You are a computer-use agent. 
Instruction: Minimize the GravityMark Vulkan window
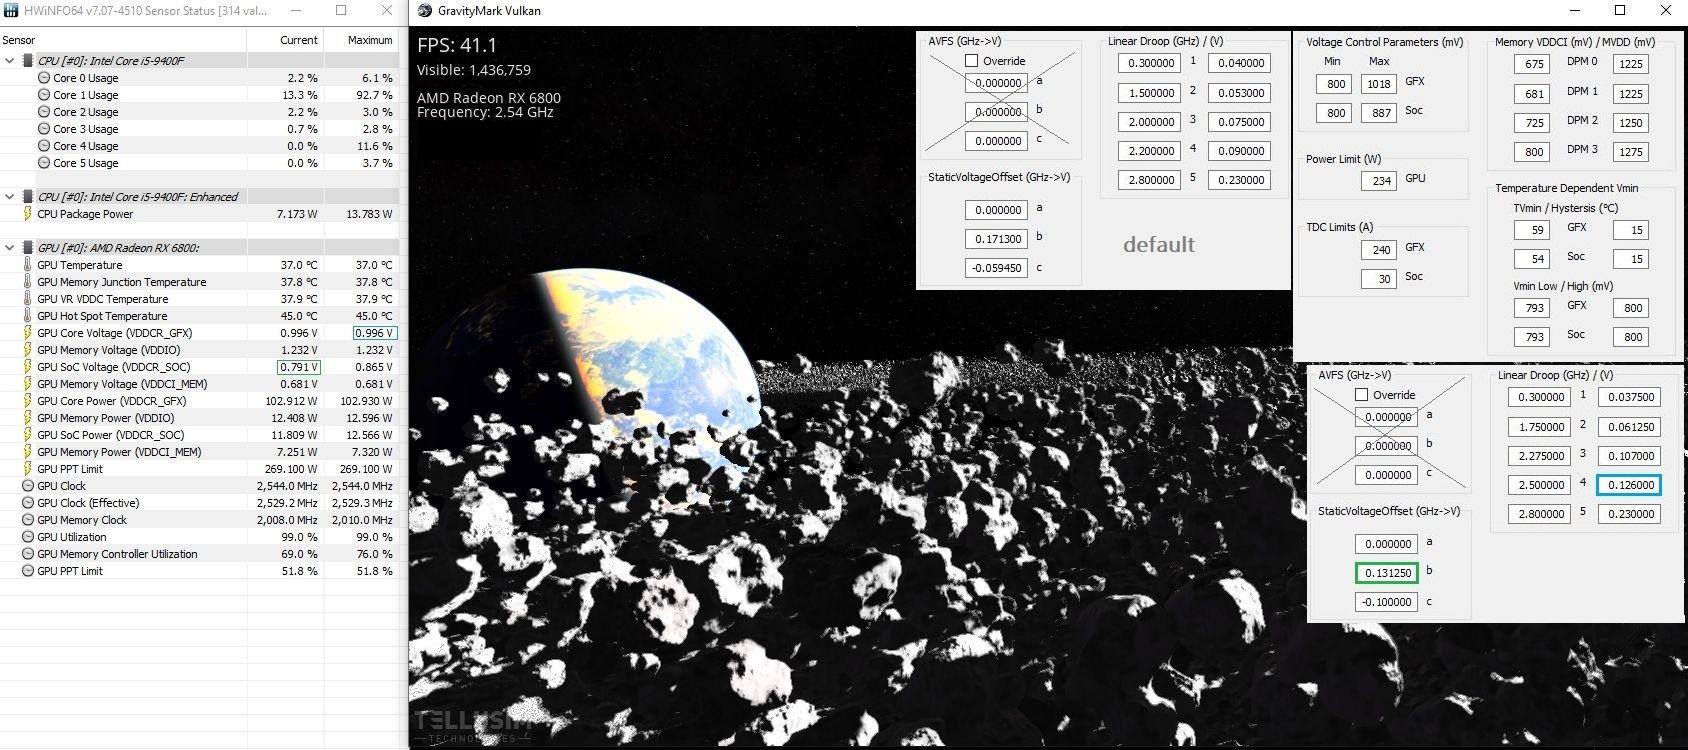1574,11
